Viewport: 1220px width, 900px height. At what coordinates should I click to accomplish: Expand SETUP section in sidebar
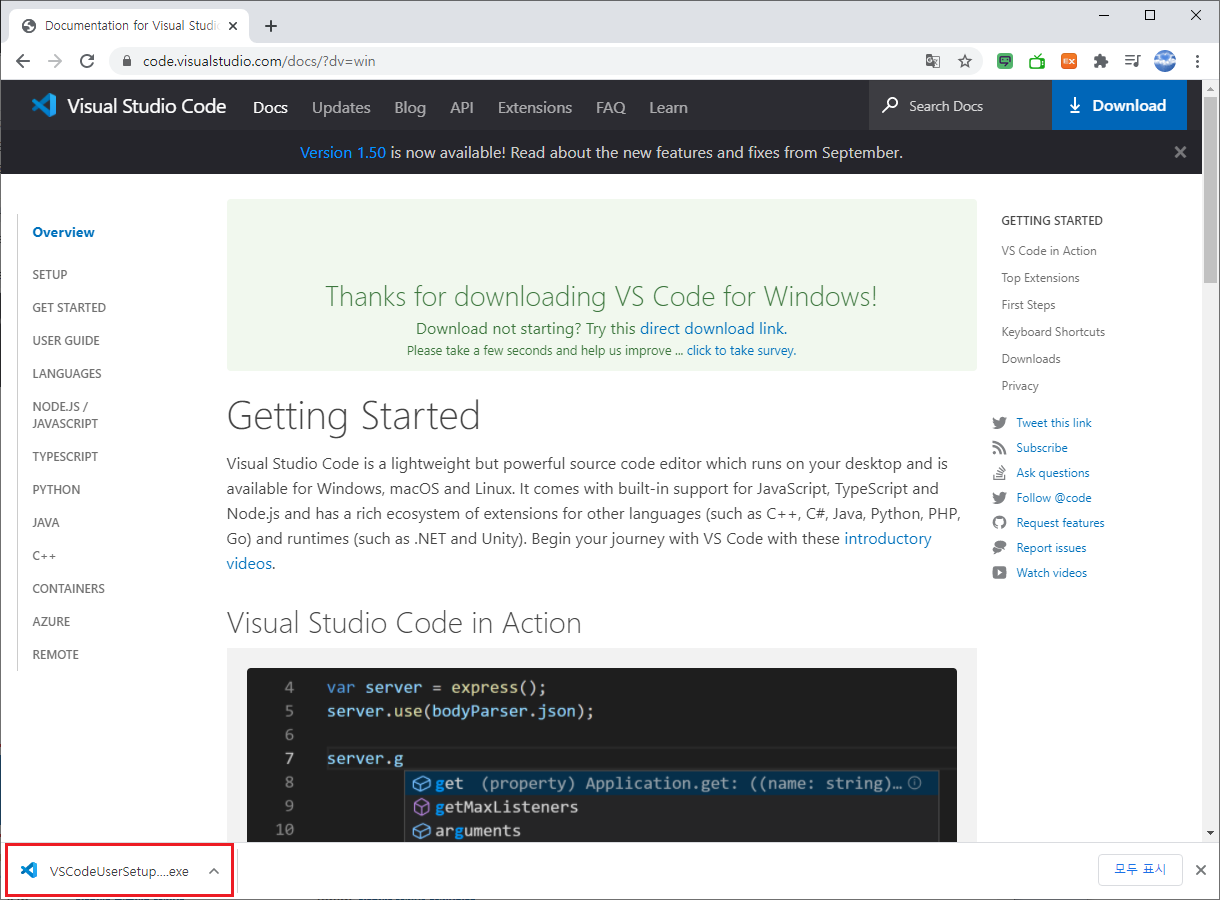tap(50, 274)
